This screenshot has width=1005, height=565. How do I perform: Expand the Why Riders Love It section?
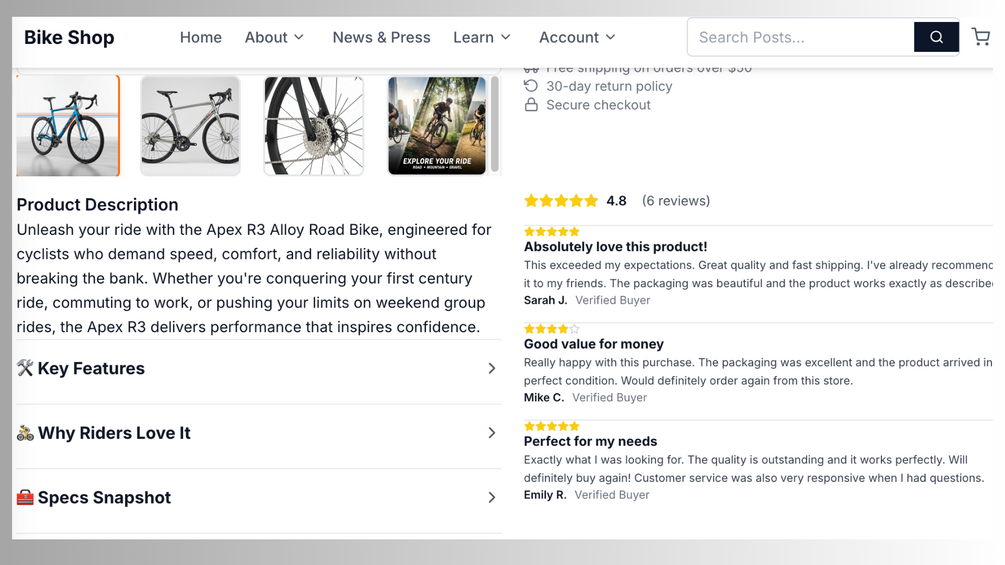pyautogui.click(x=258, y=433)
